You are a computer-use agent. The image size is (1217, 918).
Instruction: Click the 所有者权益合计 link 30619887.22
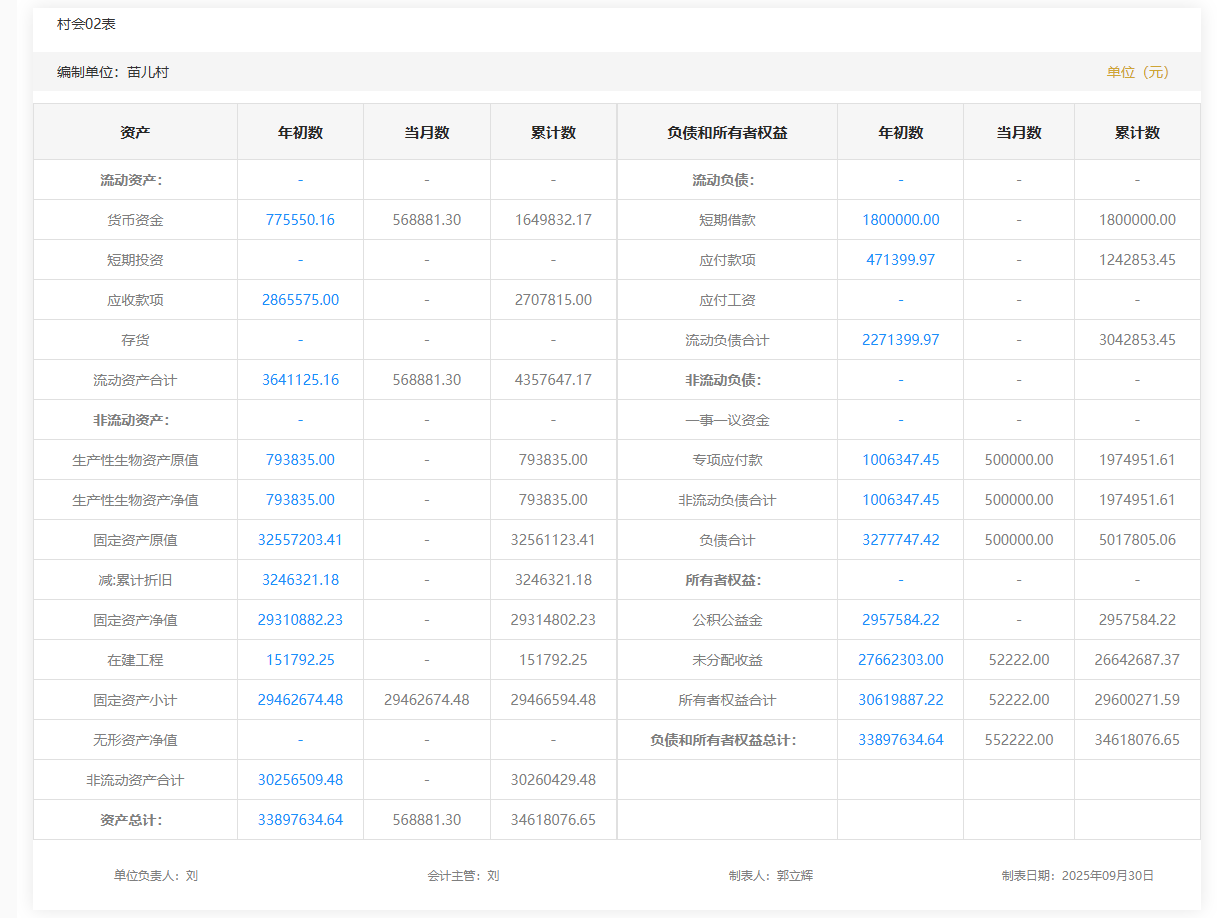900,700
